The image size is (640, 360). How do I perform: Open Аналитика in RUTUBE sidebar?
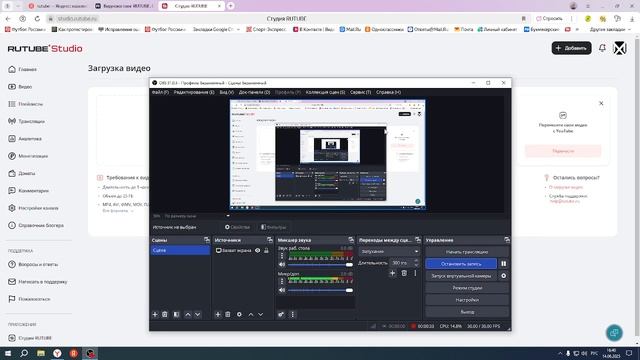tap(25, 139)
